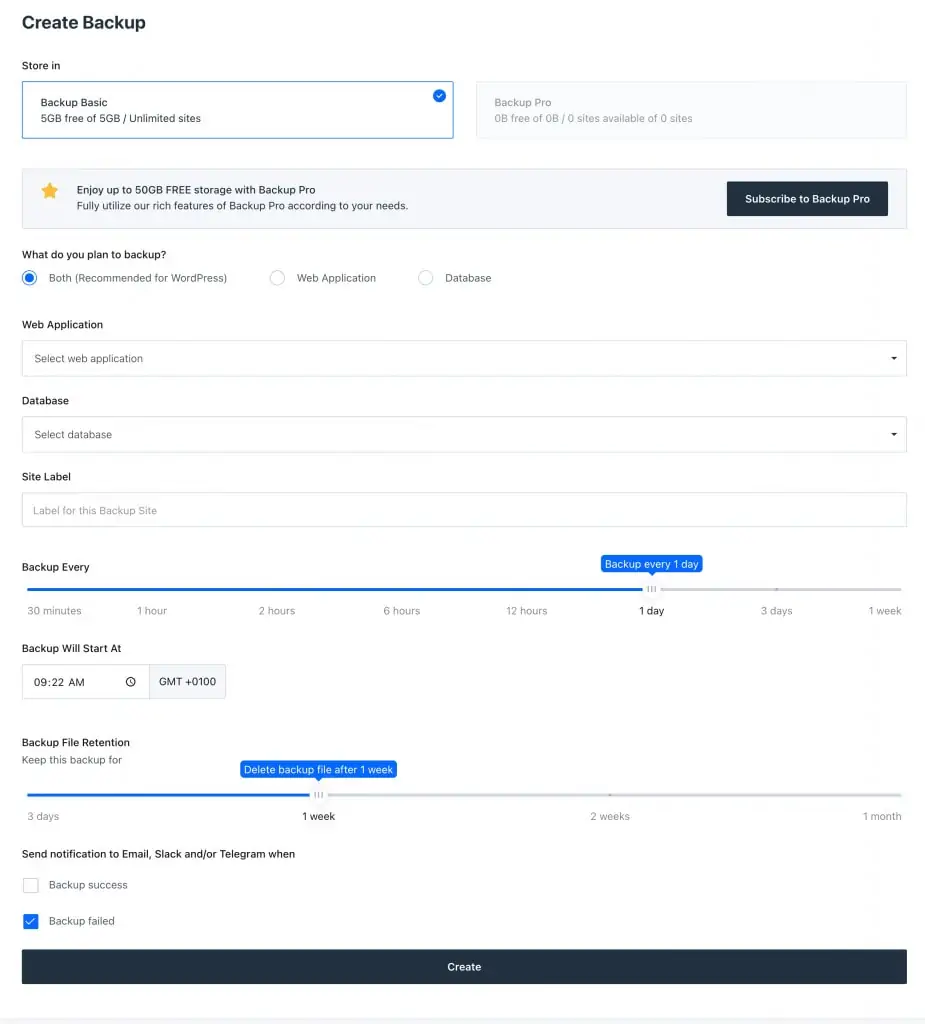Disable the Backup failed checkbox
The height and width of the screenshot is (1024, 925).
pyautogui.click(x=30, y=921)
